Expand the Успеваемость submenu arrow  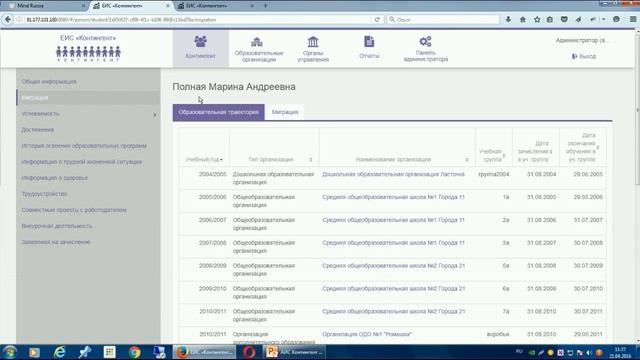(155, 115)
